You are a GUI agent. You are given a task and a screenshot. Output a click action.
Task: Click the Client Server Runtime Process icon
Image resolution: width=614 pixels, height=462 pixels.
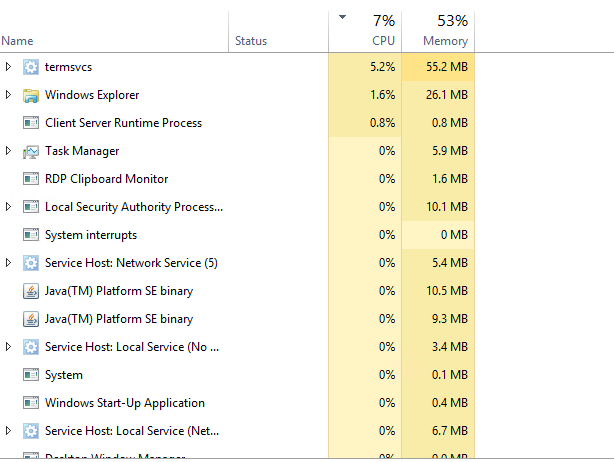(x=31, y=123)
